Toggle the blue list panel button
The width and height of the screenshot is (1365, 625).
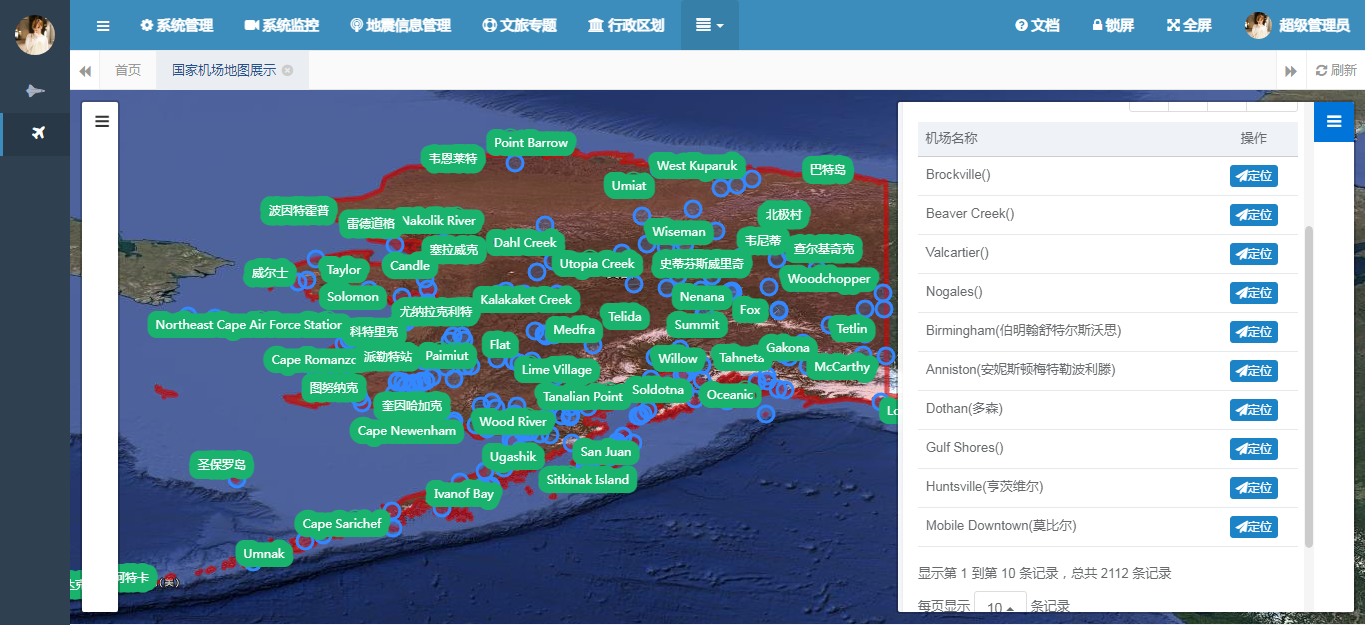coord(1333,121)
